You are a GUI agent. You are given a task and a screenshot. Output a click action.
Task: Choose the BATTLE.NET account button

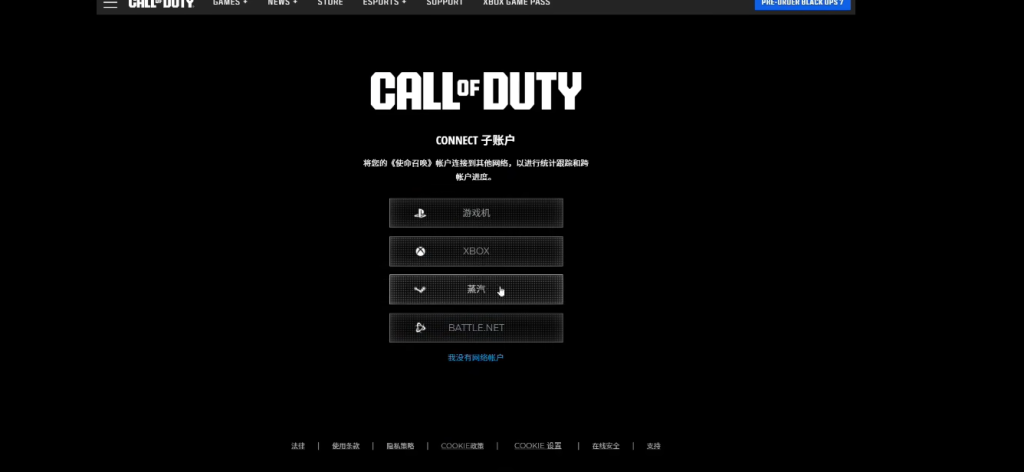pyautogui.click(x=476, y=328)
